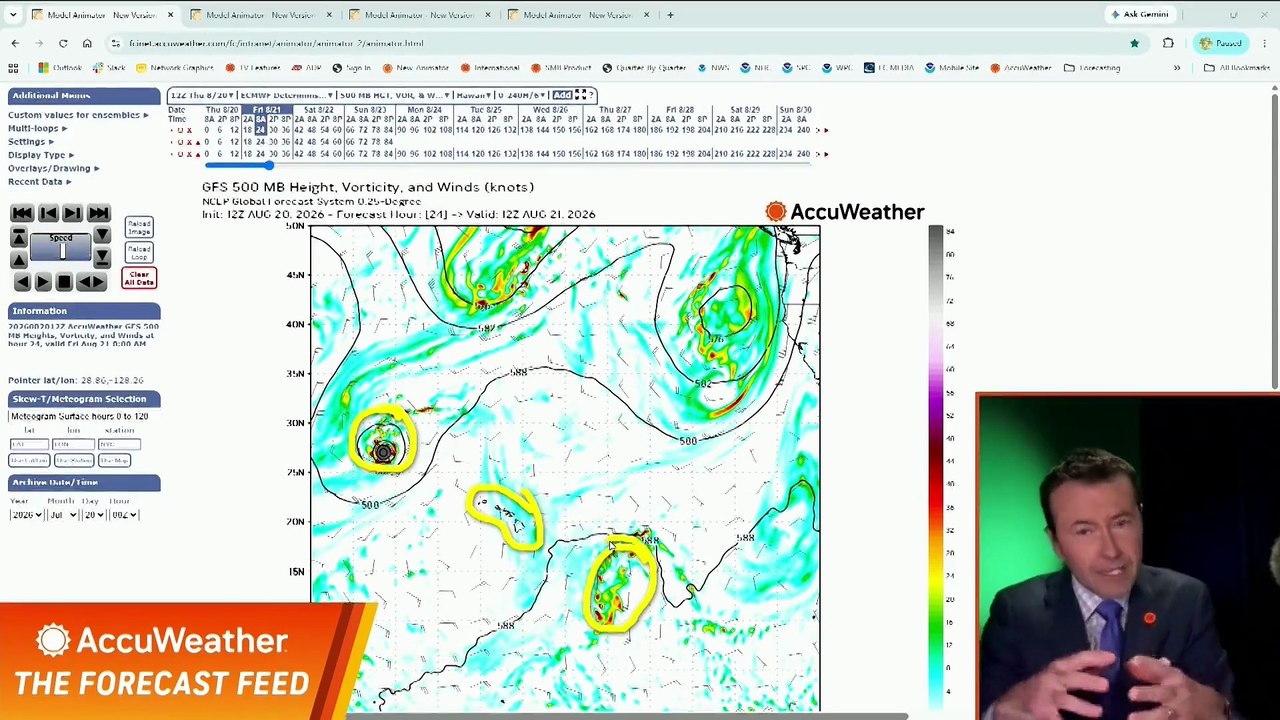Step forward one frame

point(72,213)
